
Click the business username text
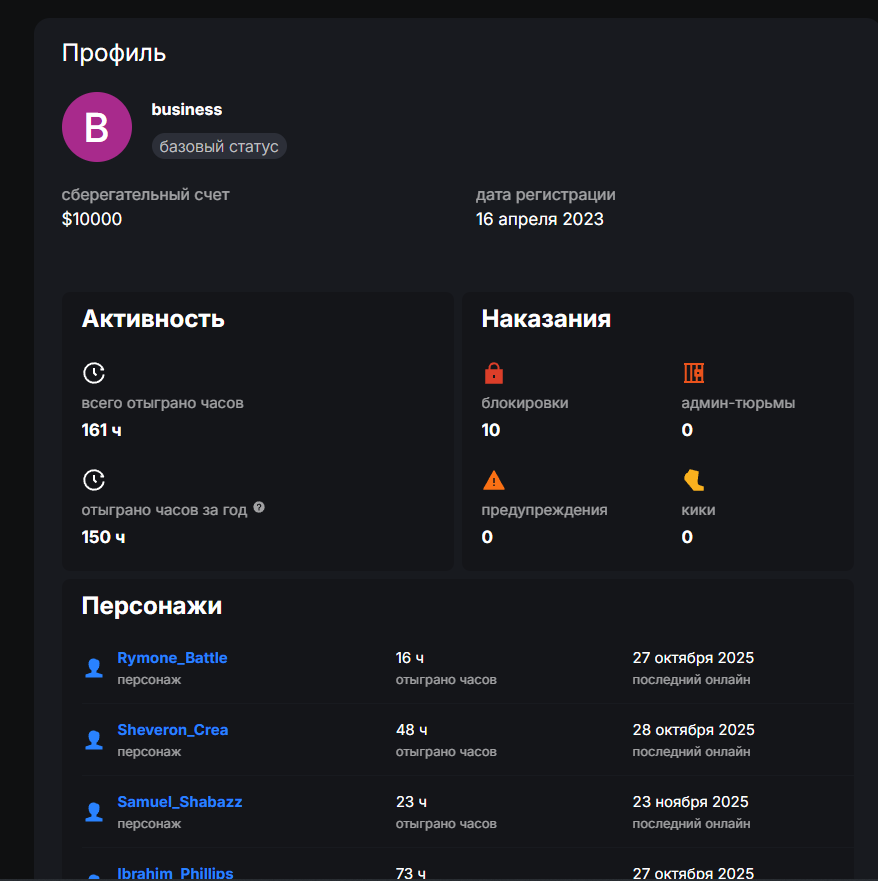pos(187,109)
